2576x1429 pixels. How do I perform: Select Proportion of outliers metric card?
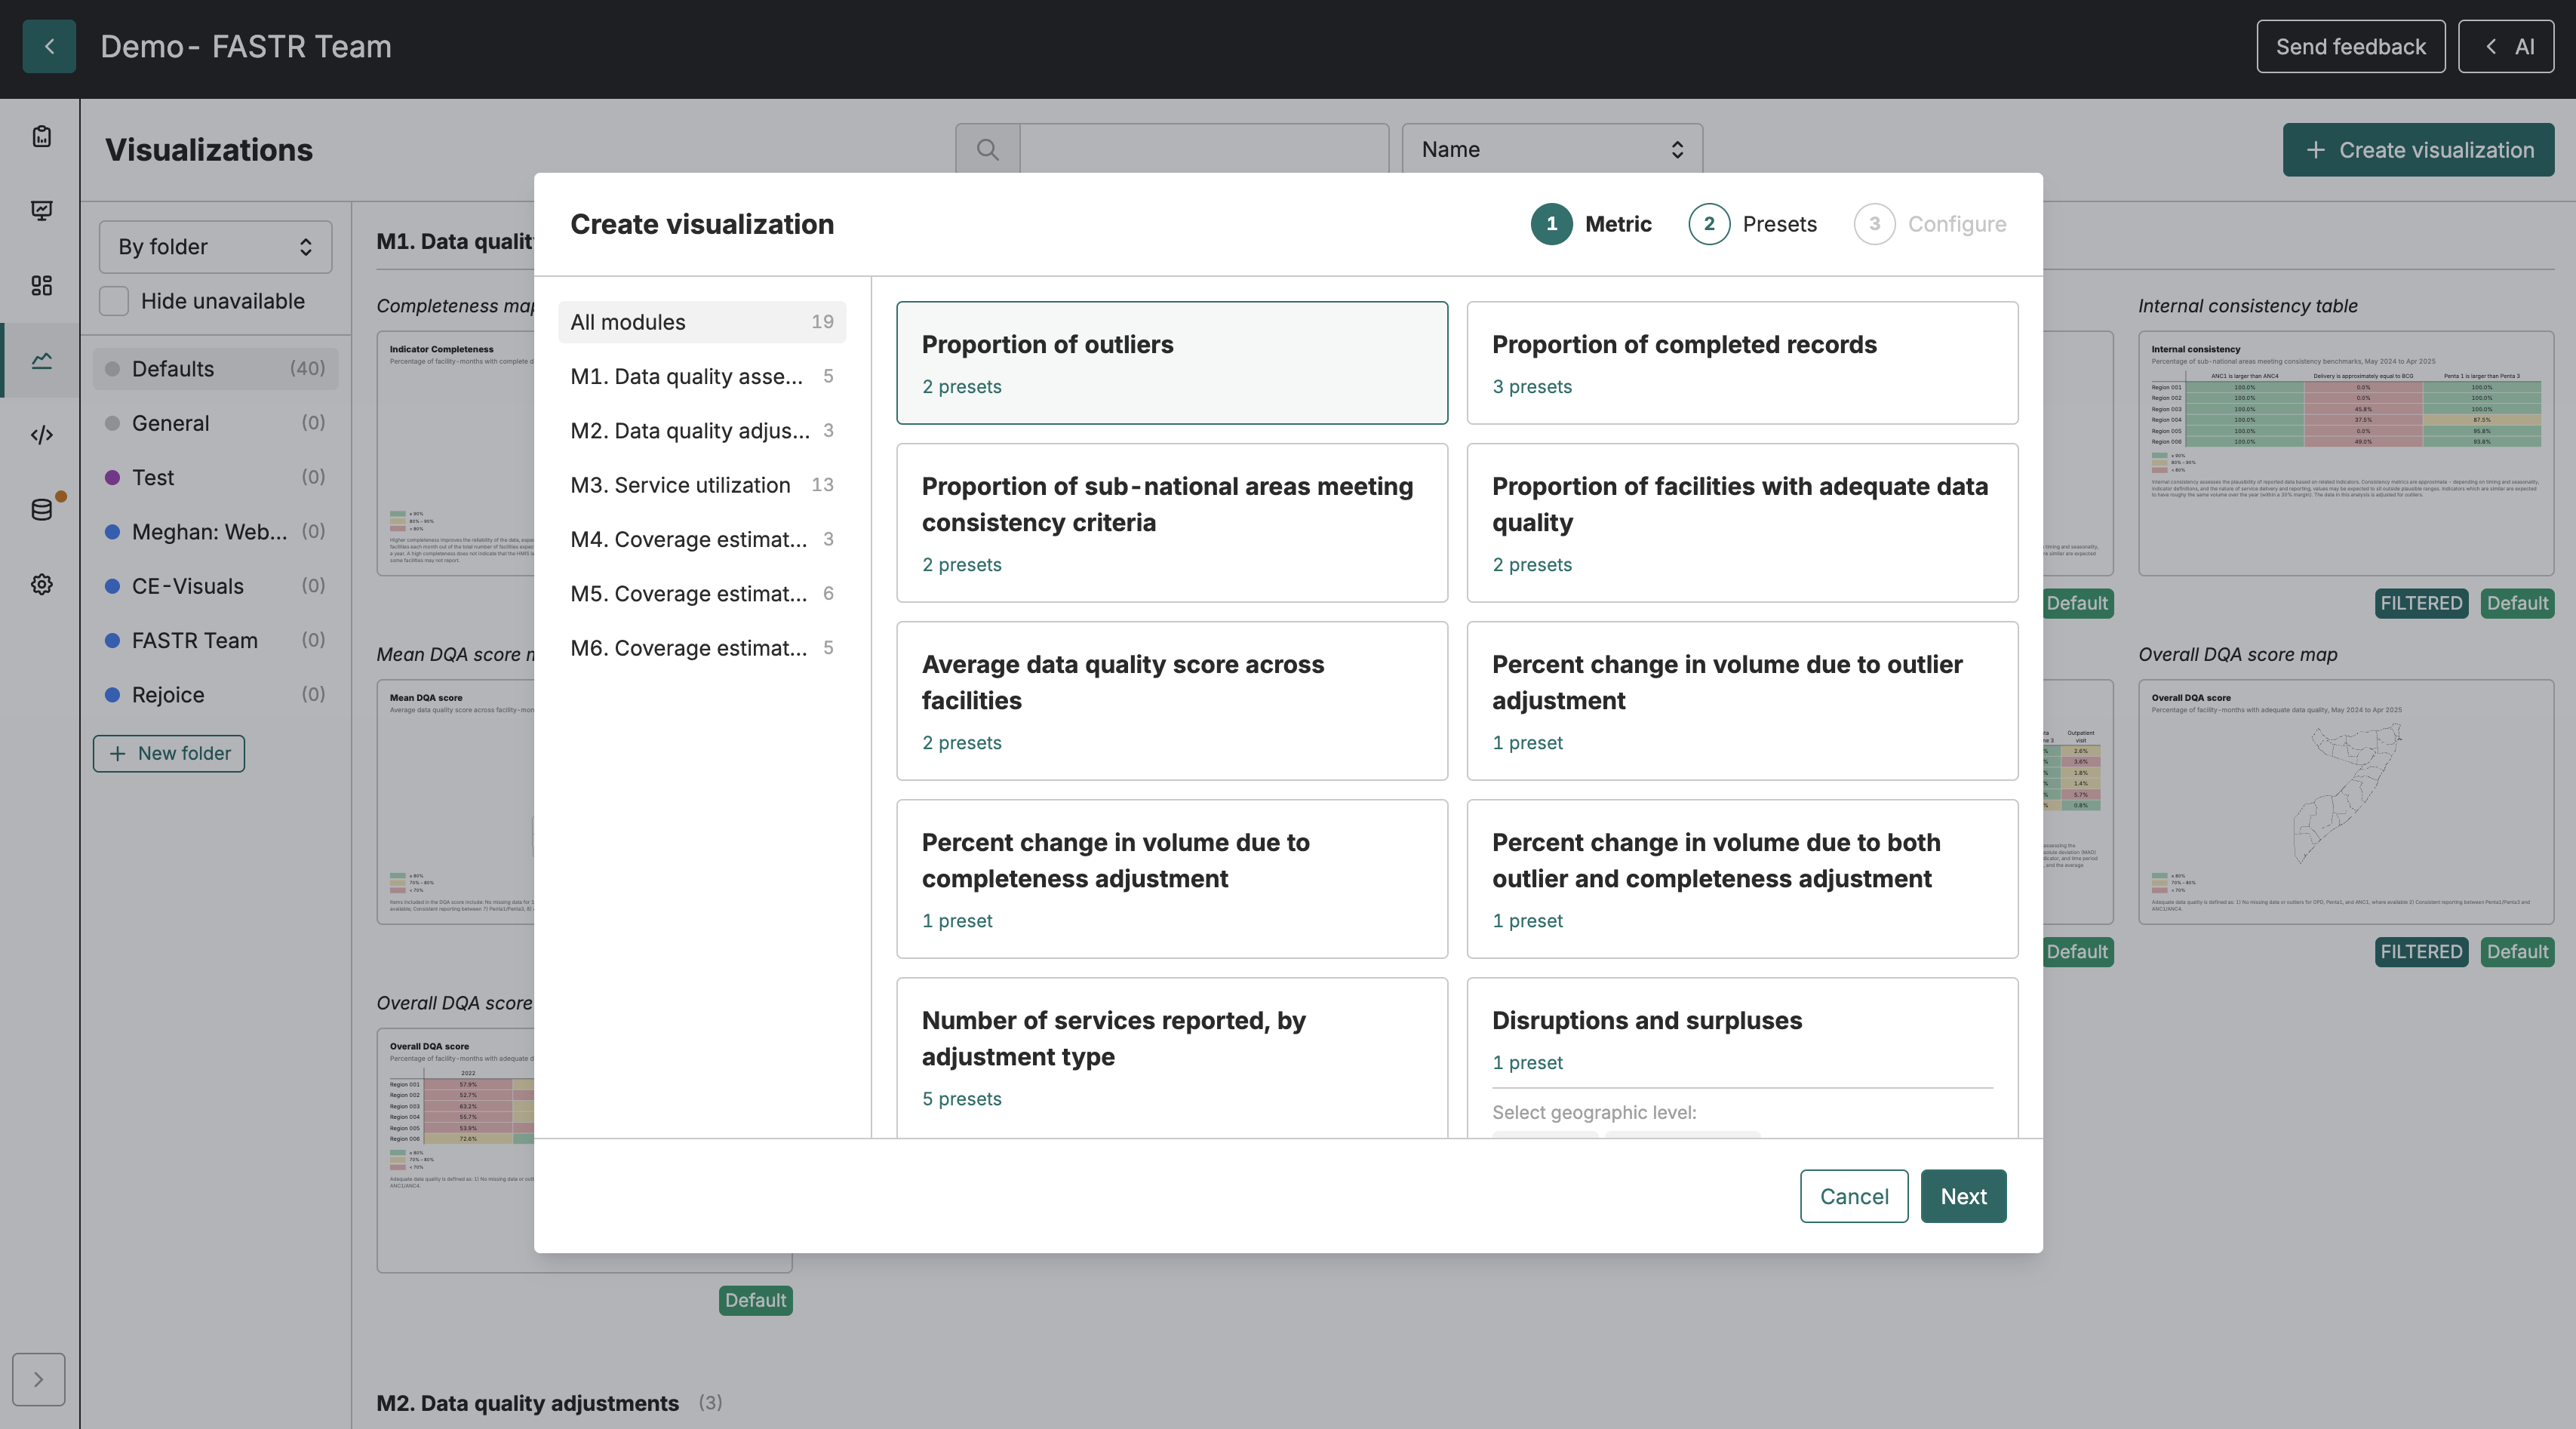pos(1172,363)
